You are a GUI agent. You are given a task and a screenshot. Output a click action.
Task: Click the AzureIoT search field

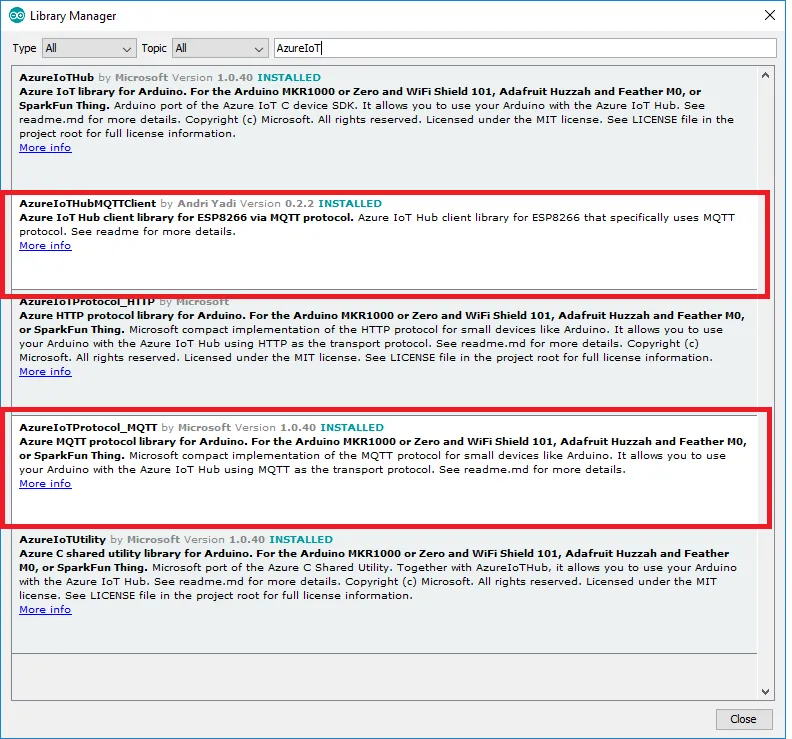525,48
